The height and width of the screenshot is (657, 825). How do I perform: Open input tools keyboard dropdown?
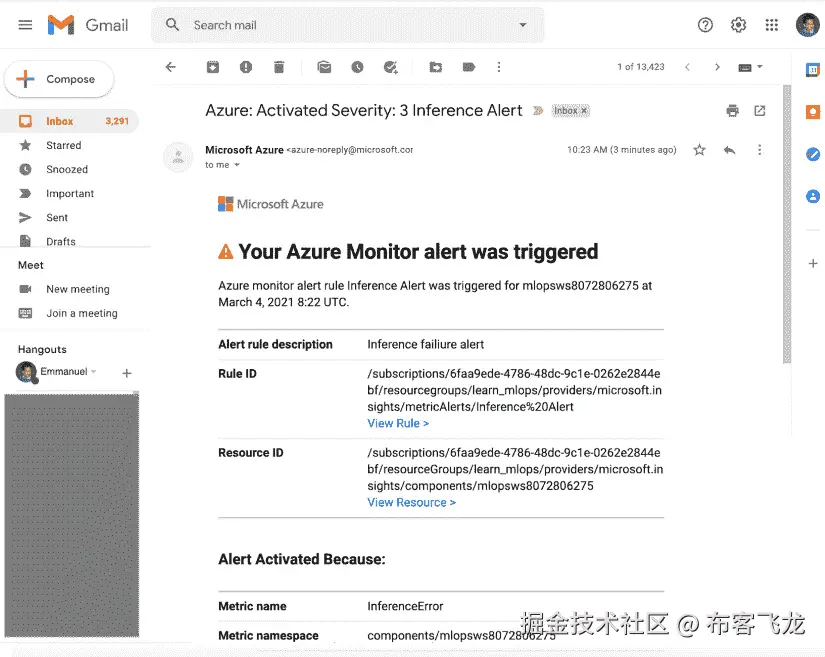click(750, 67)
